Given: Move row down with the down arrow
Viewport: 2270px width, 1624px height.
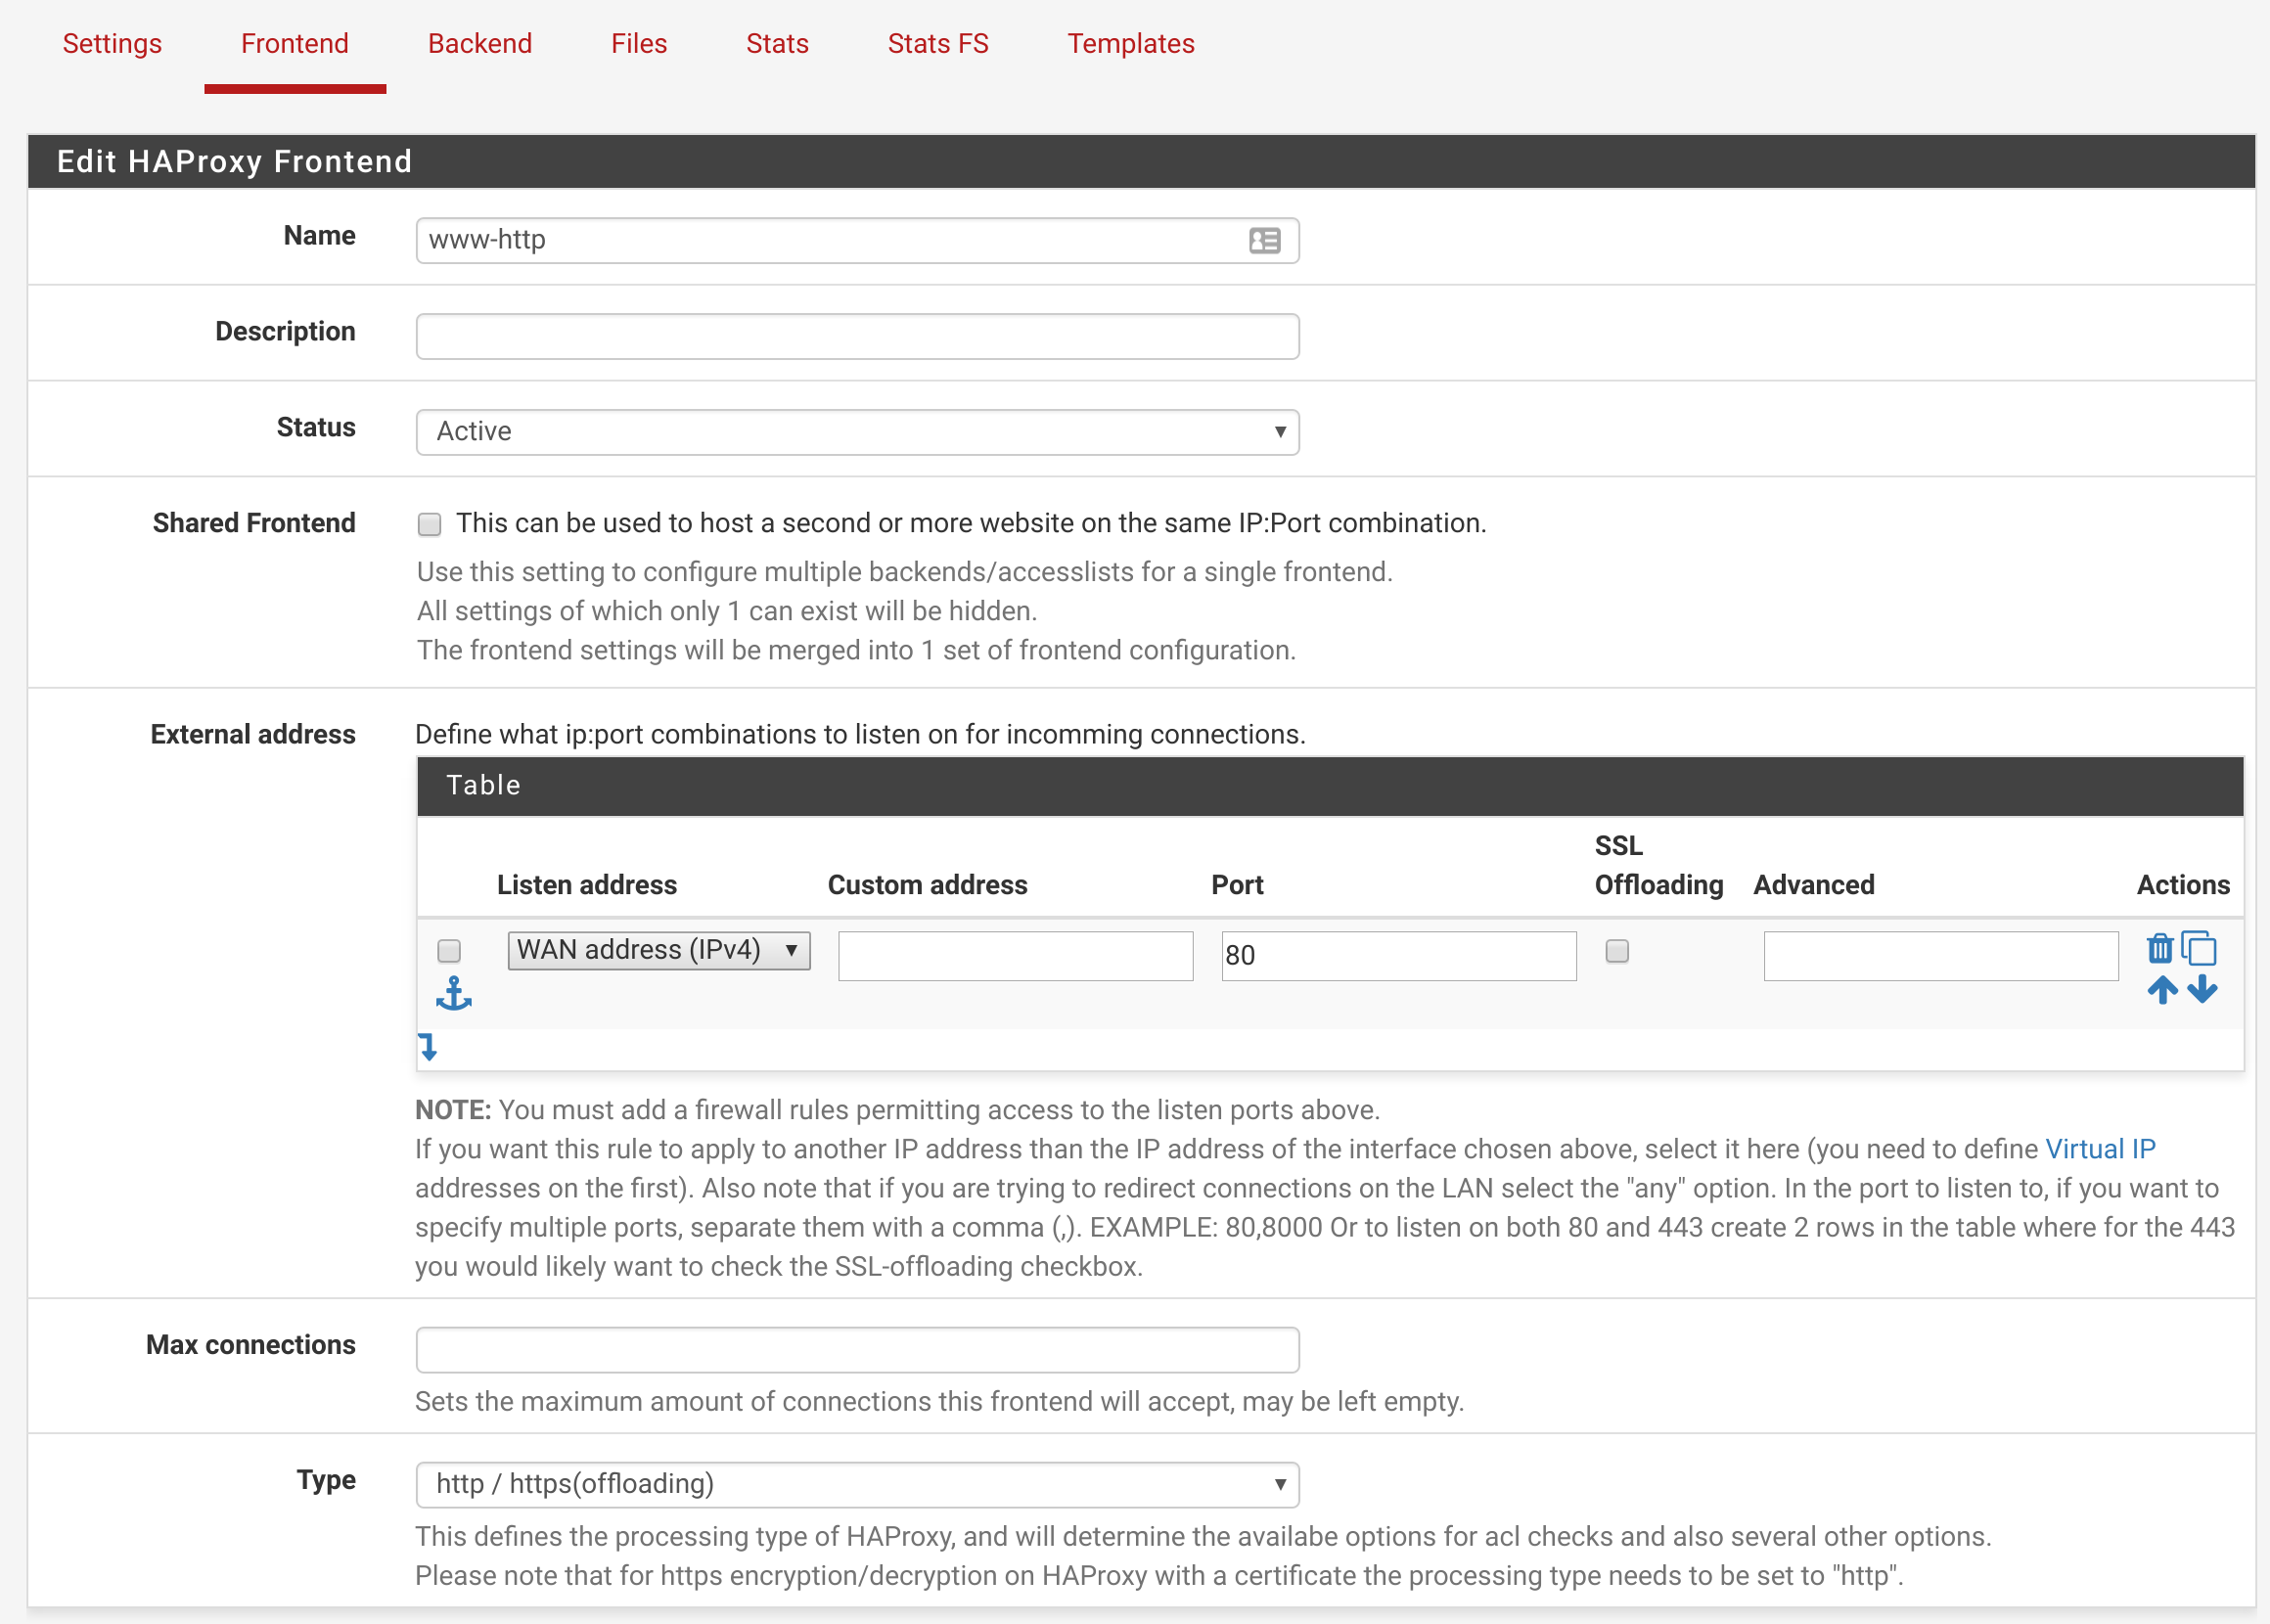Looking at the screenshot, I should coord(2202,990).
